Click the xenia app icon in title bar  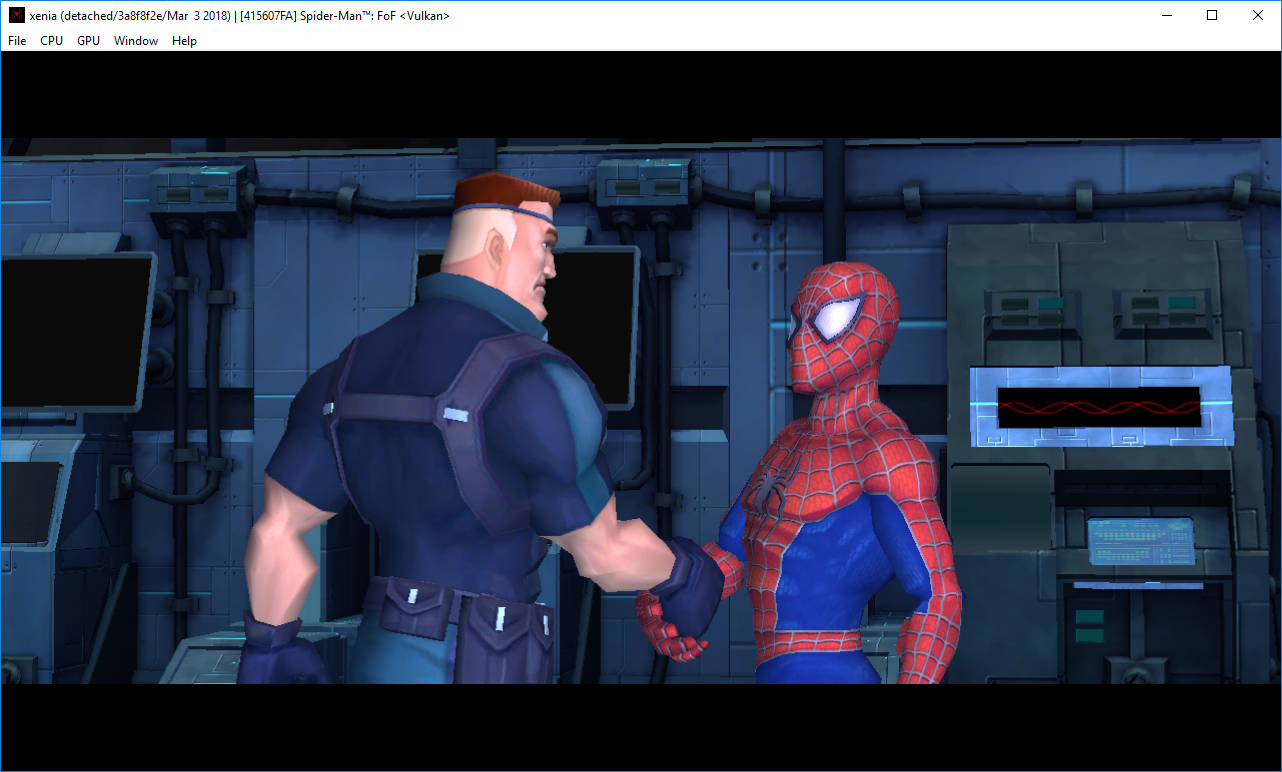tap(16, 16)
